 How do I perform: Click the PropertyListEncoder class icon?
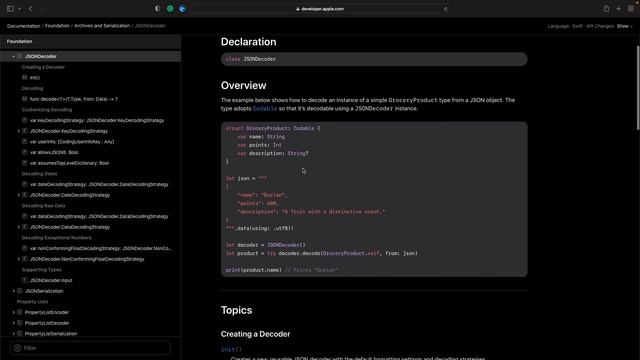[20, 312]
